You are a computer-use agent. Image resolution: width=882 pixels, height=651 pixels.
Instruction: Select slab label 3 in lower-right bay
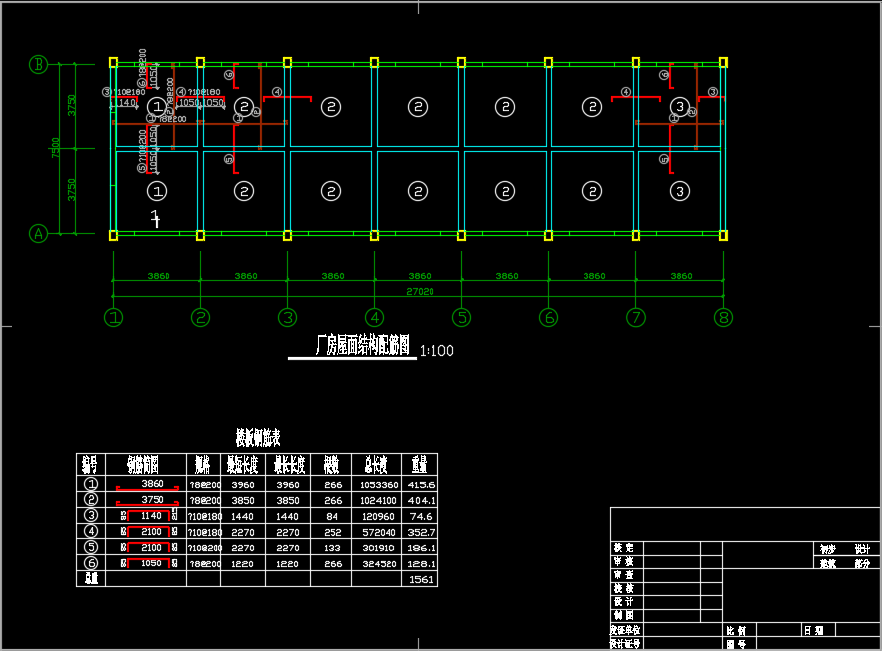pos(679,190)
